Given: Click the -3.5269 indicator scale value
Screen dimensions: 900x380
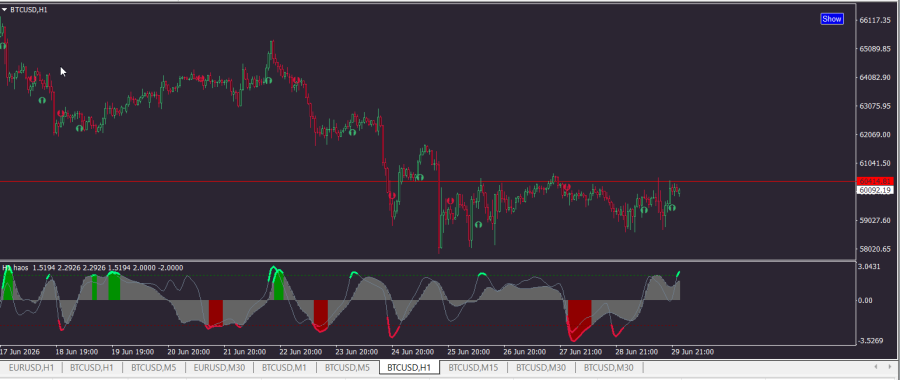Looking at the screenshot, I should click(x=870, y=341).
